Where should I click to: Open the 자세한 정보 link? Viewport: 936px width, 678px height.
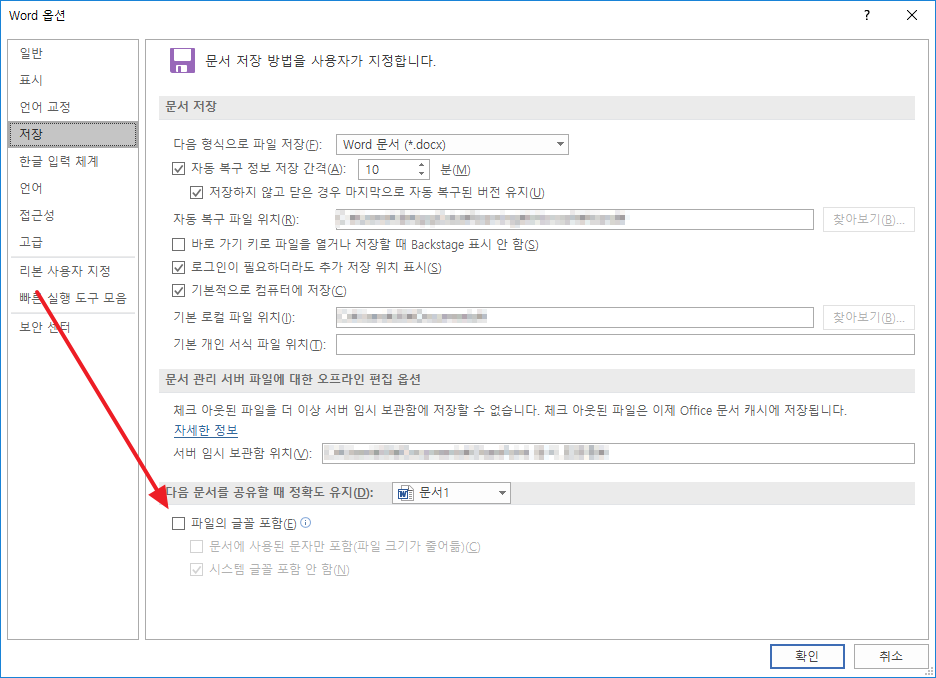pos(206,430)
